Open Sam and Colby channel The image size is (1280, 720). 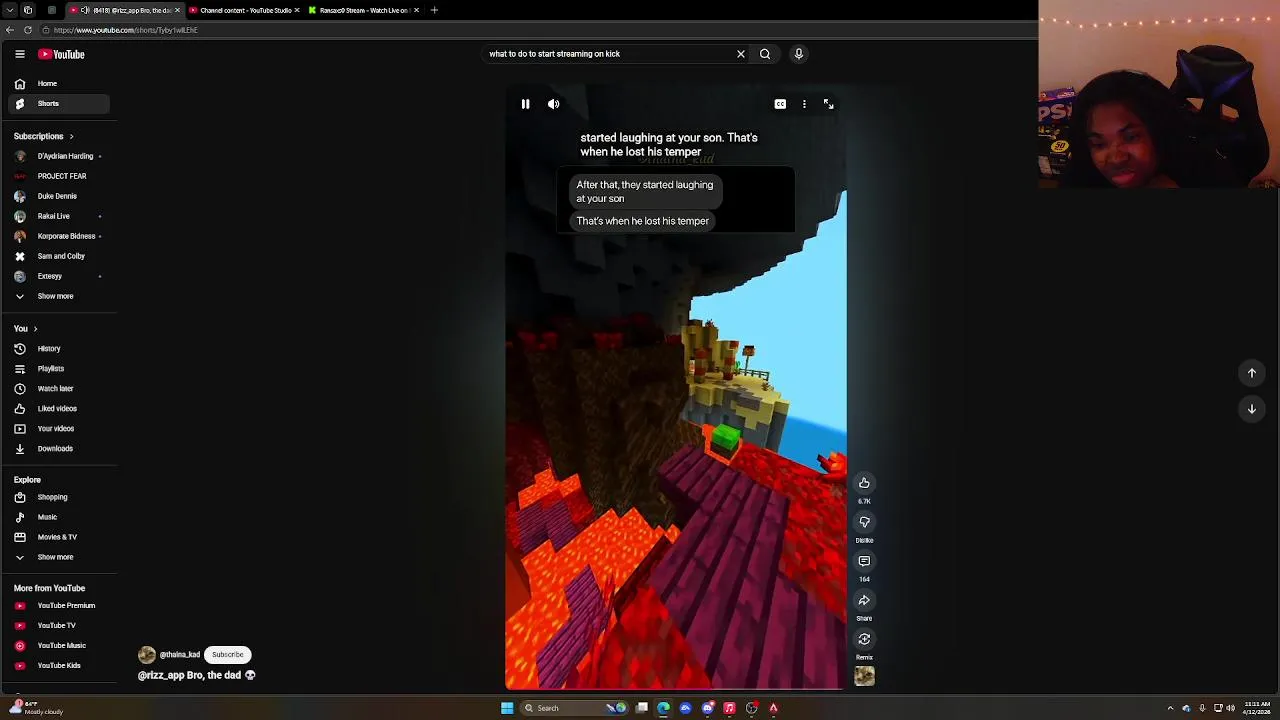point(61,256)
